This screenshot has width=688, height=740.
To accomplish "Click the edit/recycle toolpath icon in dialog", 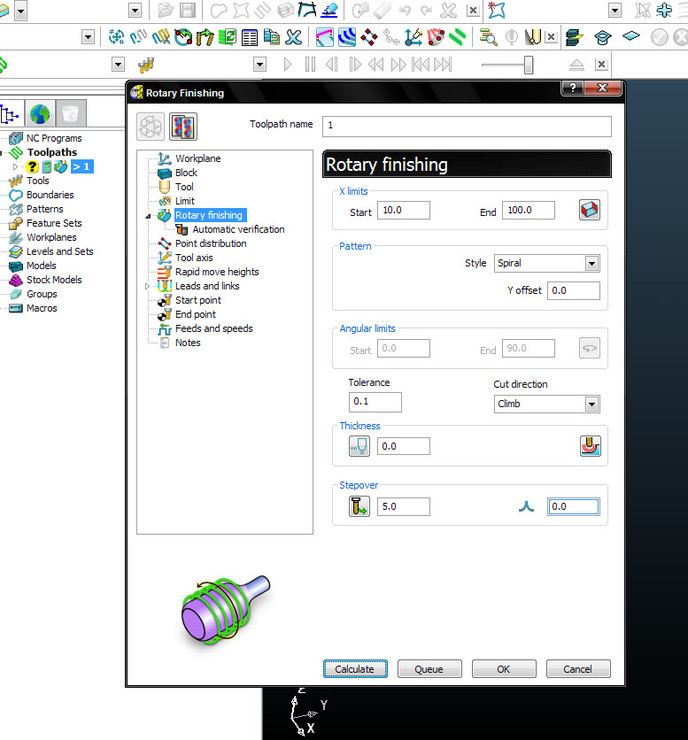I will (150, 126).
